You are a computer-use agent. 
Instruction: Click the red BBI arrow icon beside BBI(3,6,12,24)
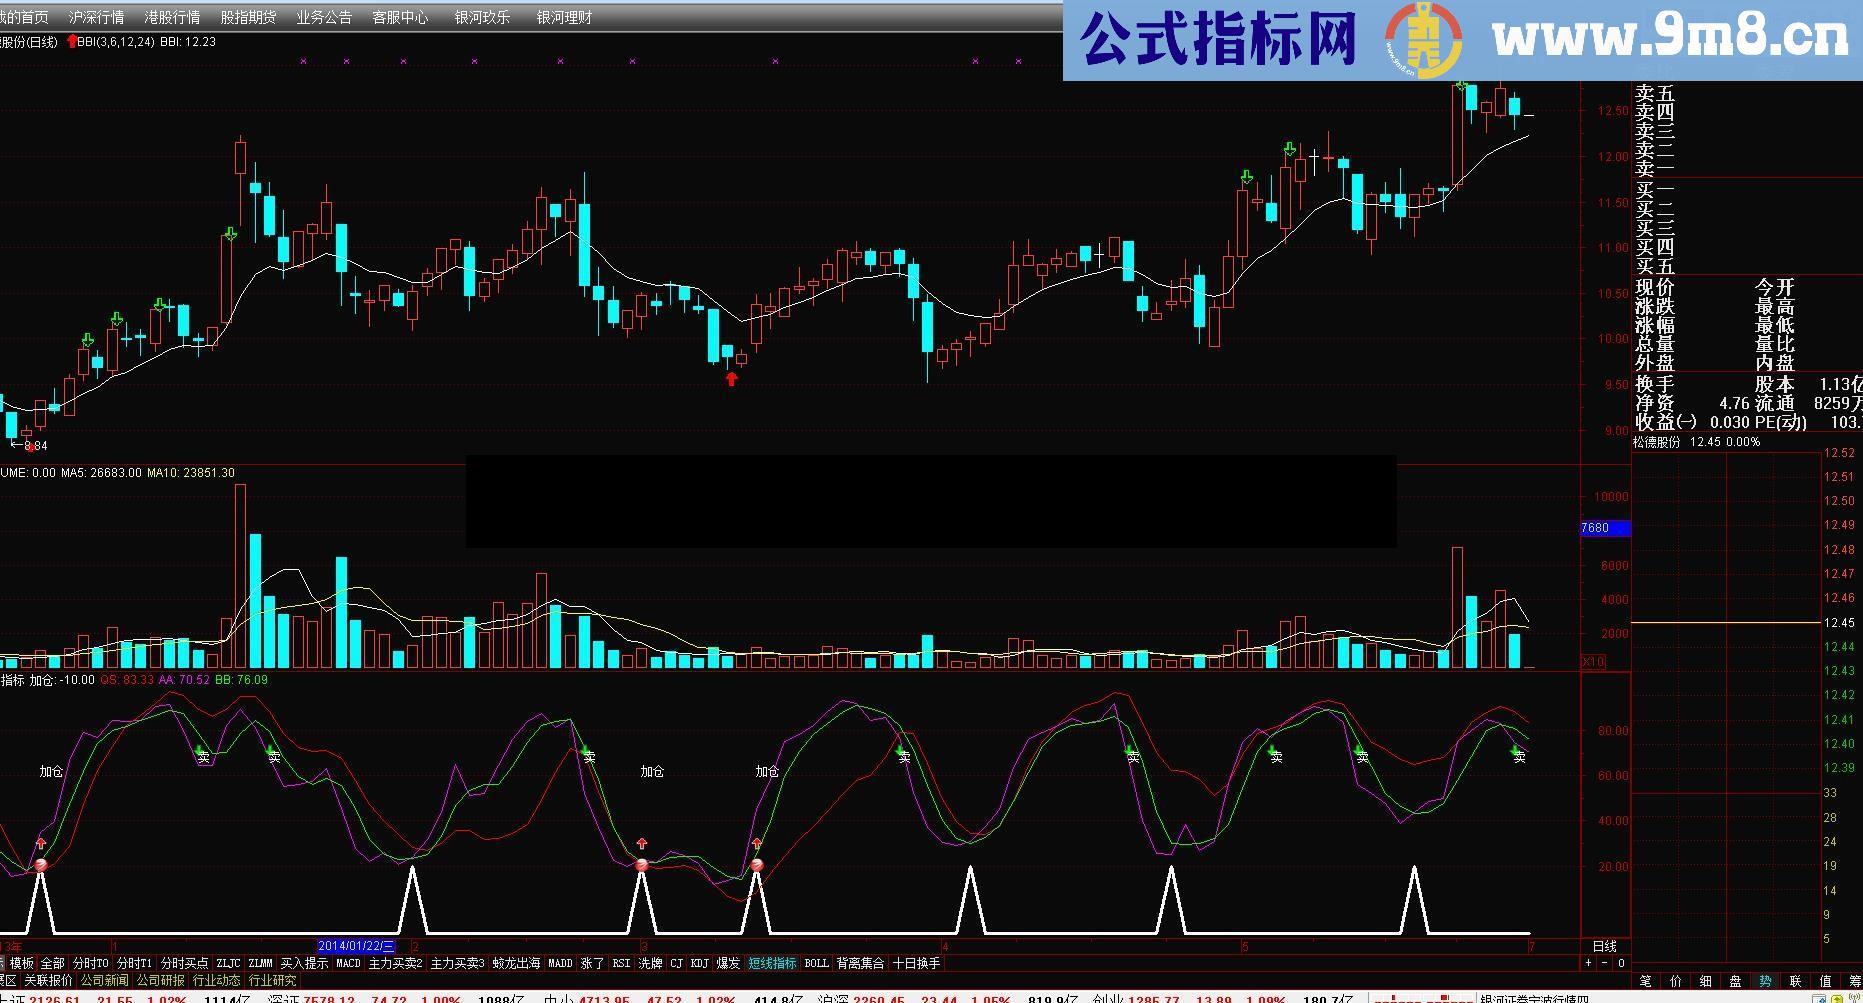coord(70,43)
